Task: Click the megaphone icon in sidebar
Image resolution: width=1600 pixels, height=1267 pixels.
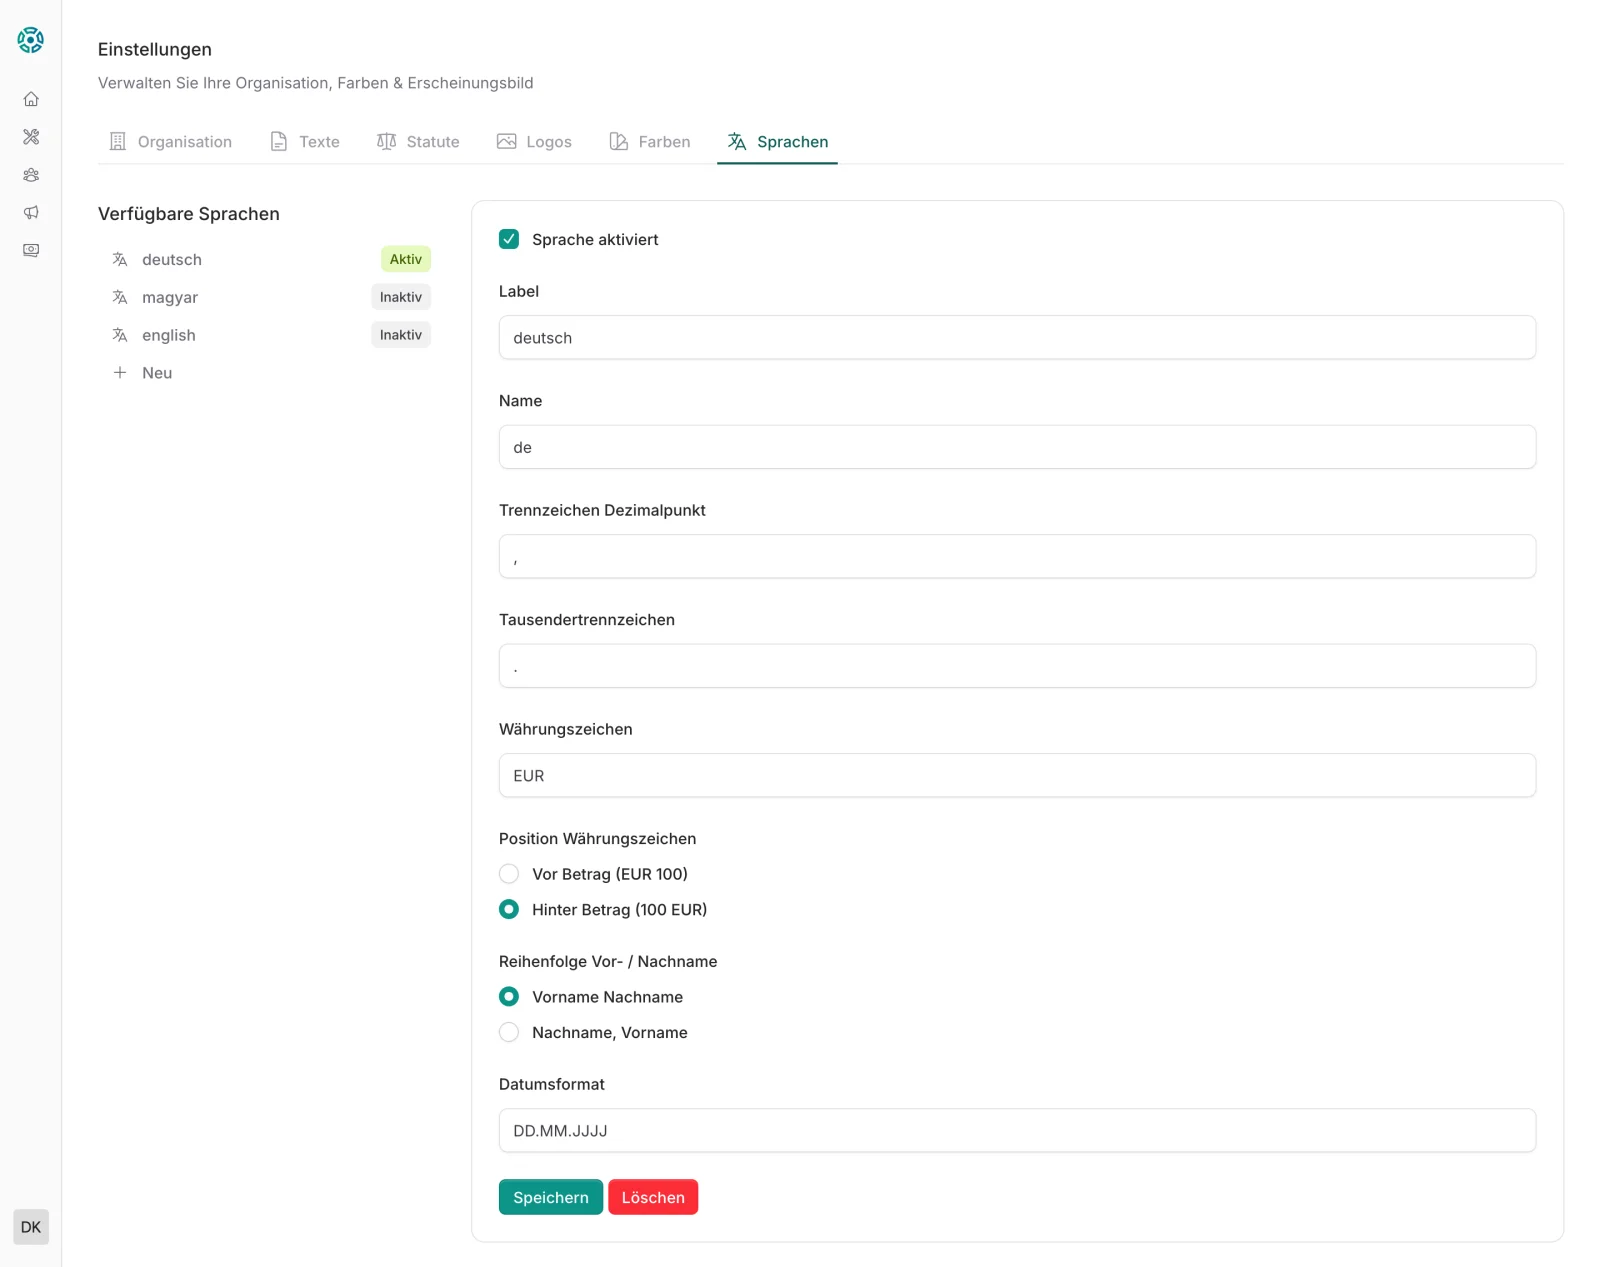Action: [x=31, y=212]
